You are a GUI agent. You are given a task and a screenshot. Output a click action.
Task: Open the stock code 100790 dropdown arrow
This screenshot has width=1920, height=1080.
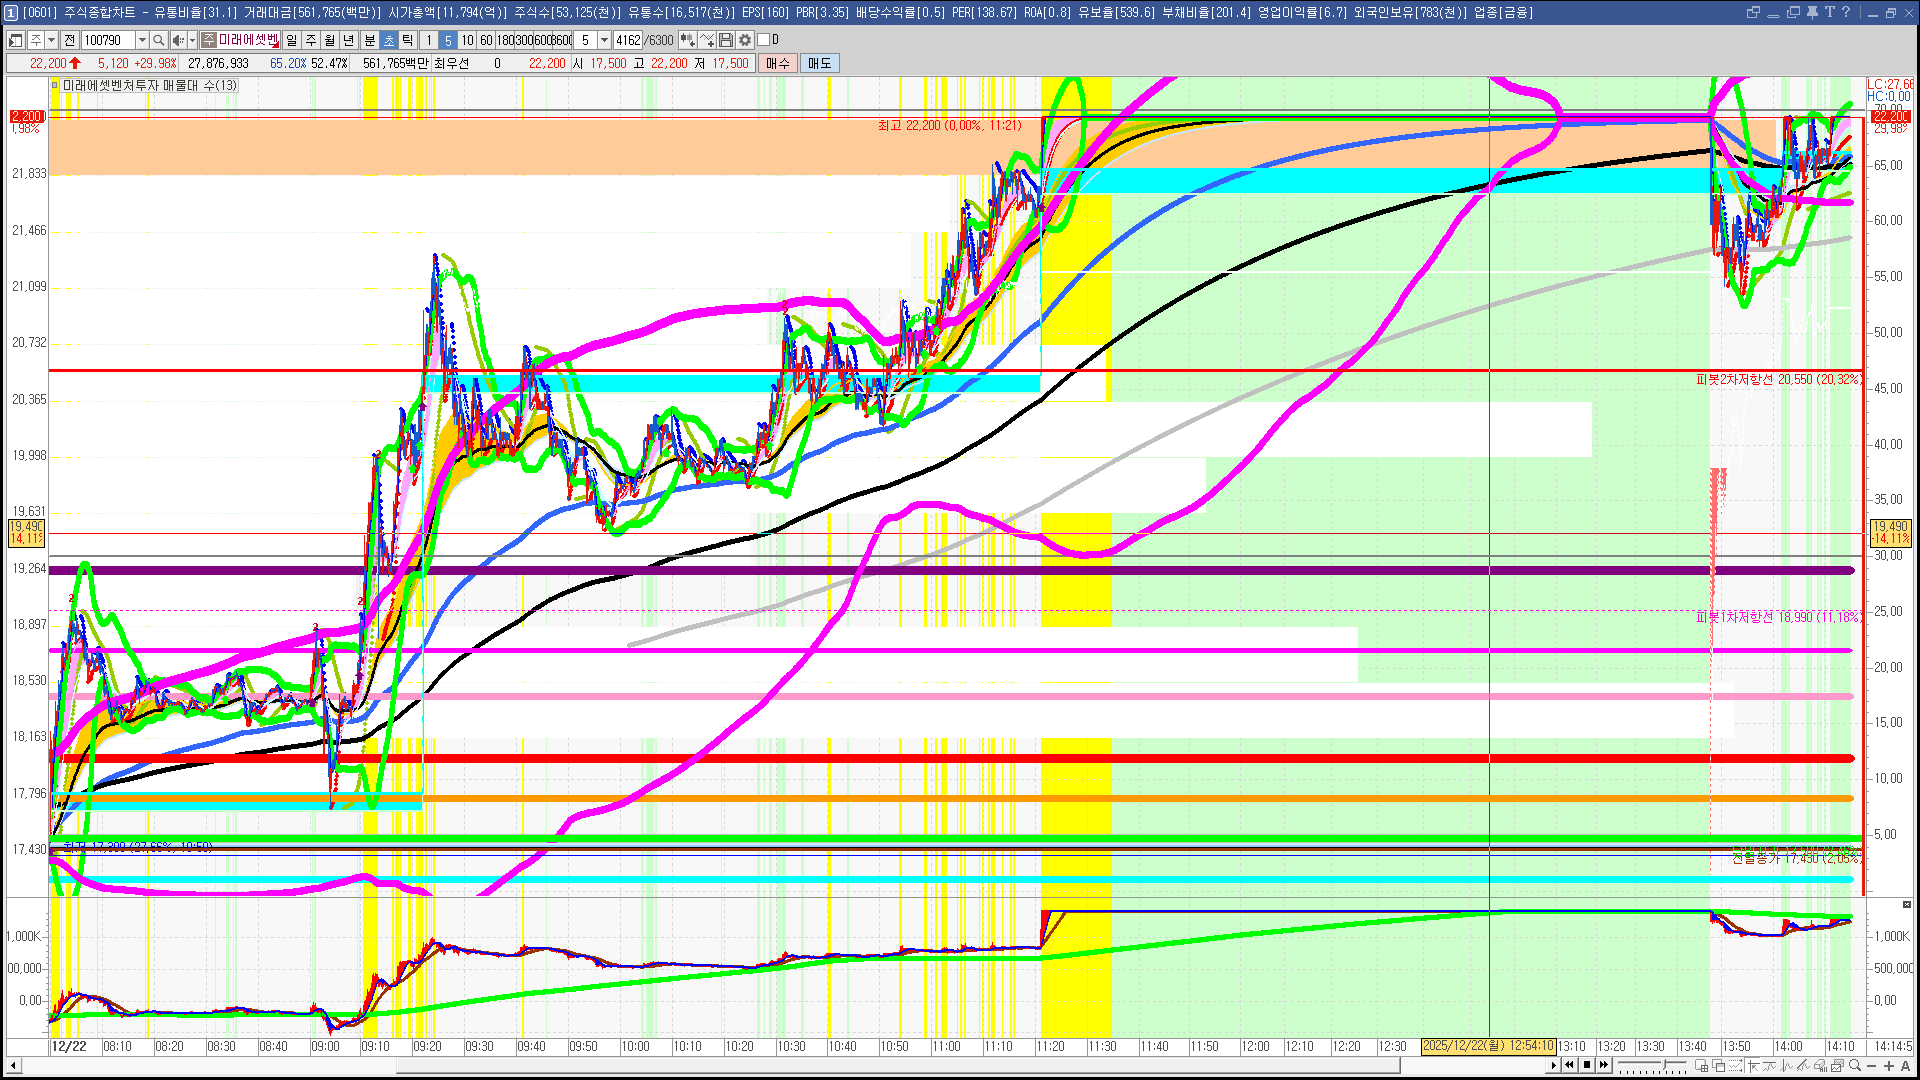coord(142,40)
